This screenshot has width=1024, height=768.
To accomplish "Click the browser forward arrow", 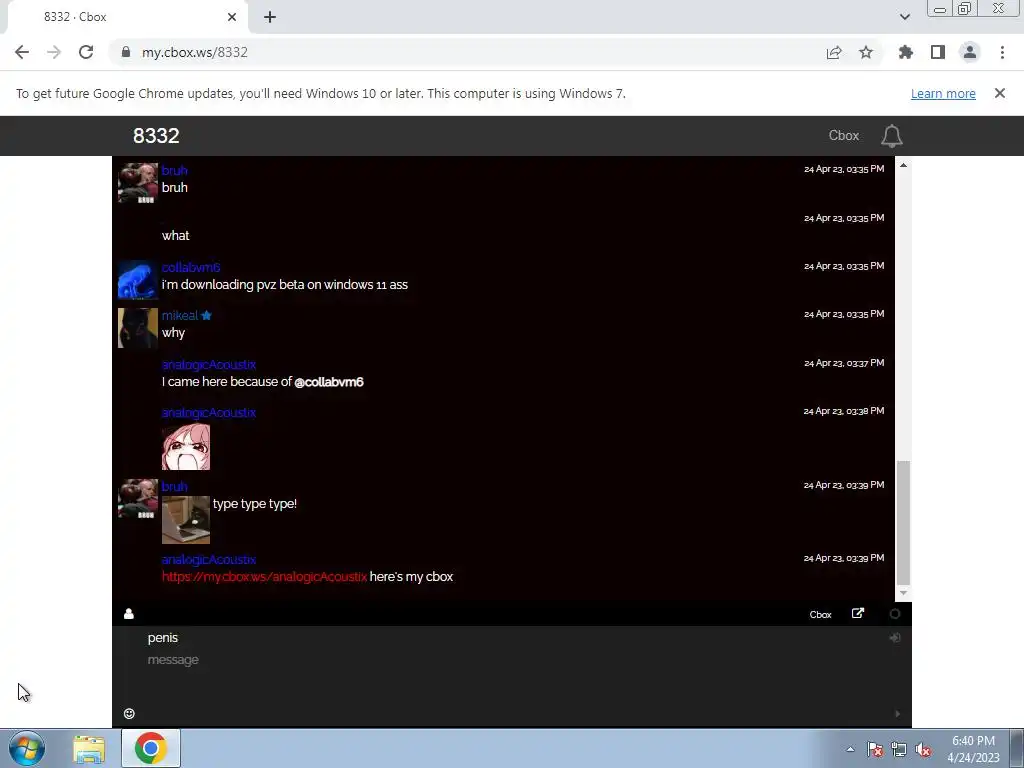I will click(54, 52).
